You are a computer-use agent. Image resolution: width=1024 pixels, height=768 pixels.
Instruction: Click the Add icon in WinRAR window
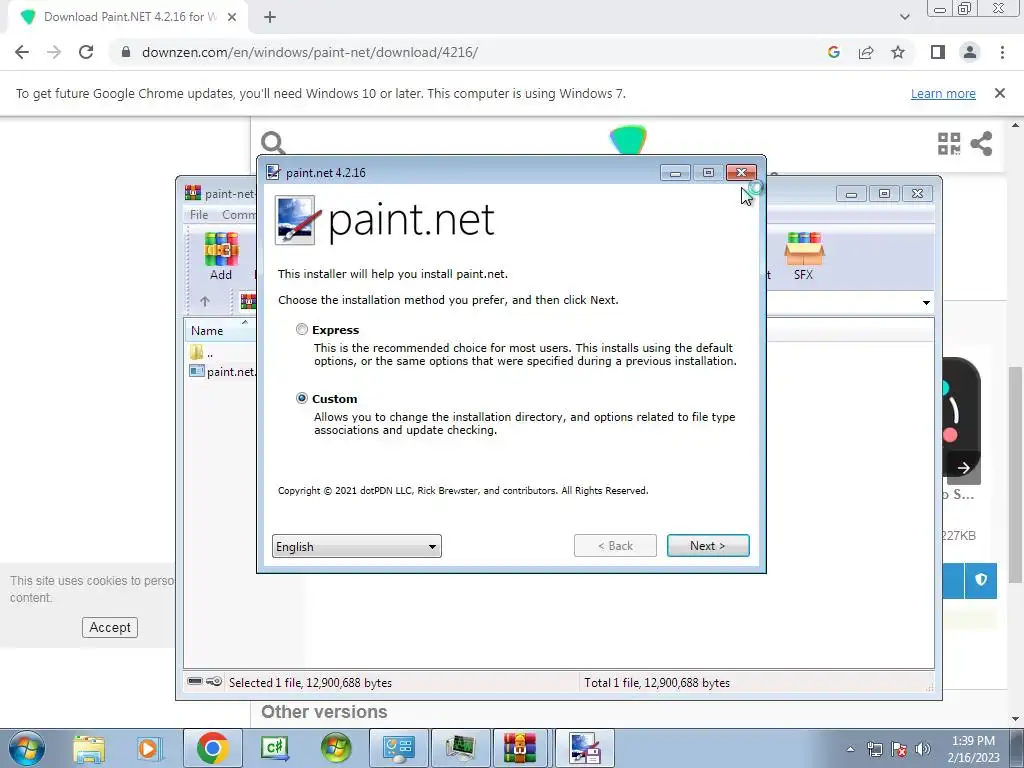221,256
